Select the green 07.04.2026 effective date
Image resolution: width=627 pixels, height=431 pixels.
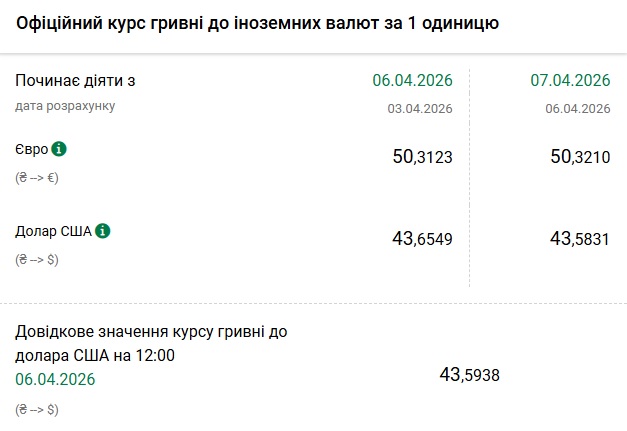click(x=568, y=81)
